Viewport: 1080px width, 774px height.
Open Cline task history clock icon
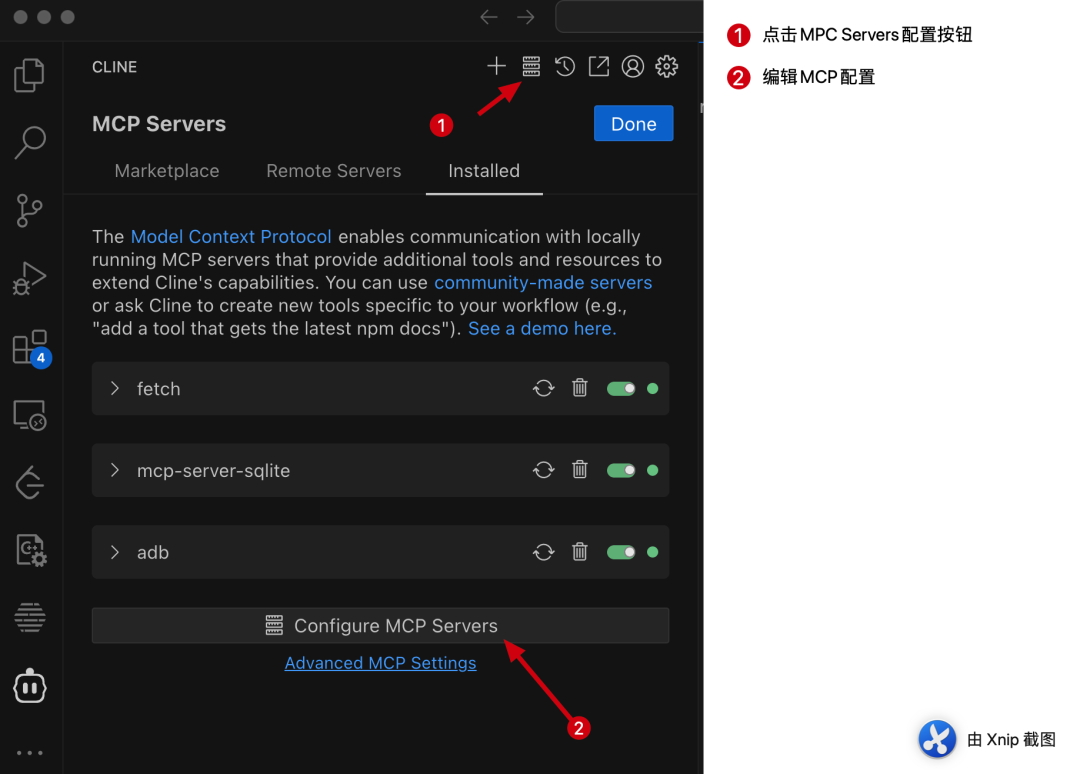pos(565,66)
